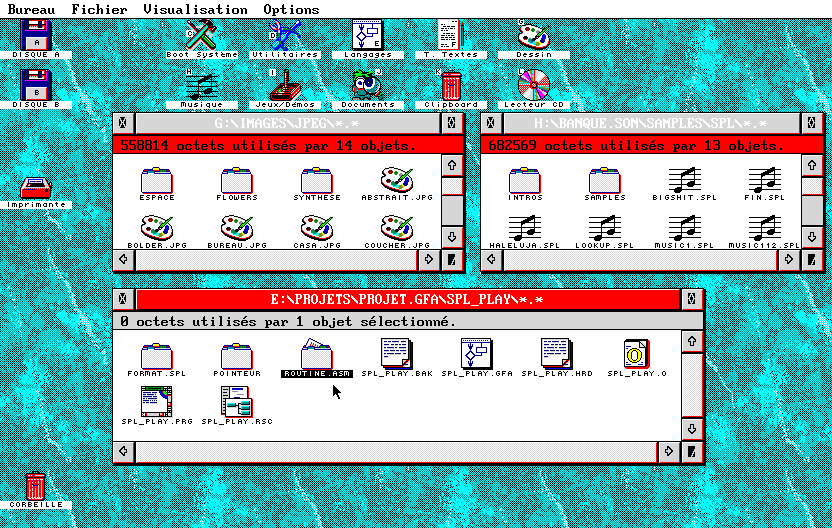This screenshot has height=528, width=832.
Task: Open the Options menu
Action: point(291,9)
